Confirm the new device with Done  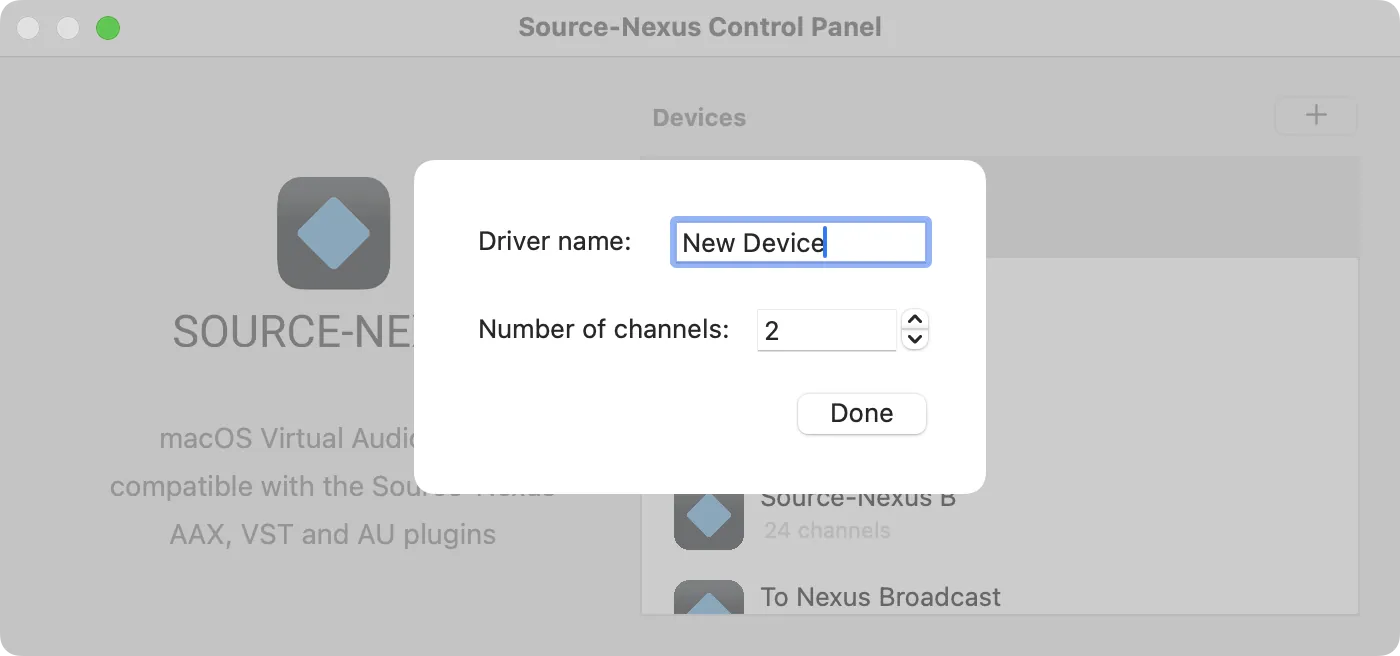(862, 414)
